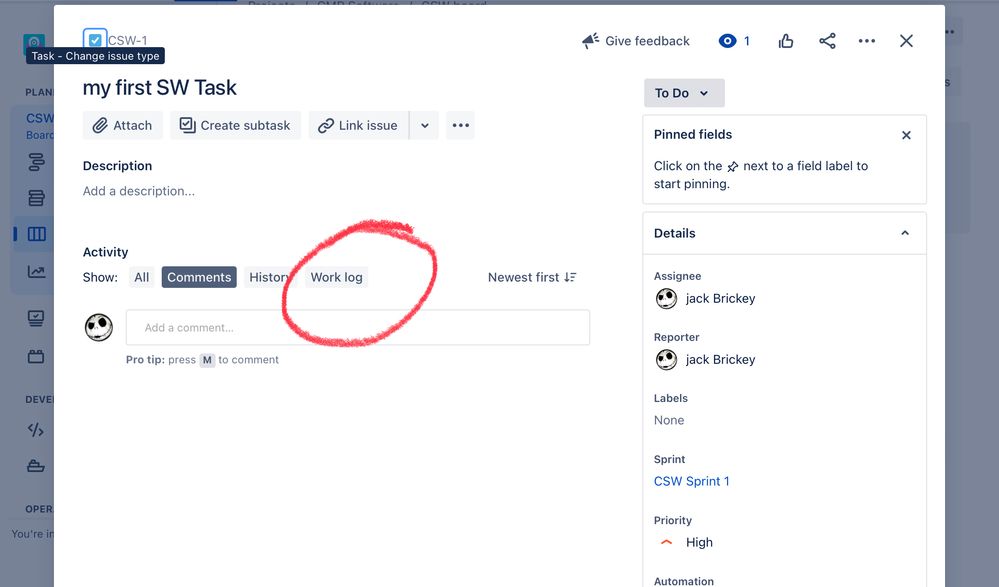Collapse the Details section chevron

tap(905, 233)
